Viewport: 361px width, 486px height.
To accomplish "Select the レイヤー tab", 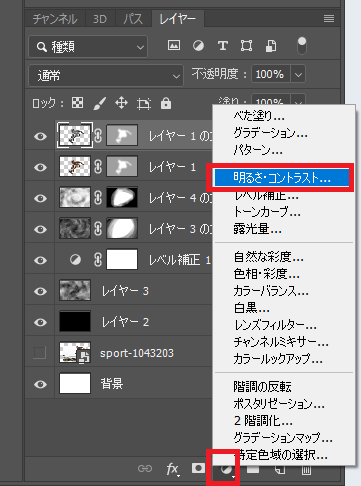I will (x=178, y=19).
